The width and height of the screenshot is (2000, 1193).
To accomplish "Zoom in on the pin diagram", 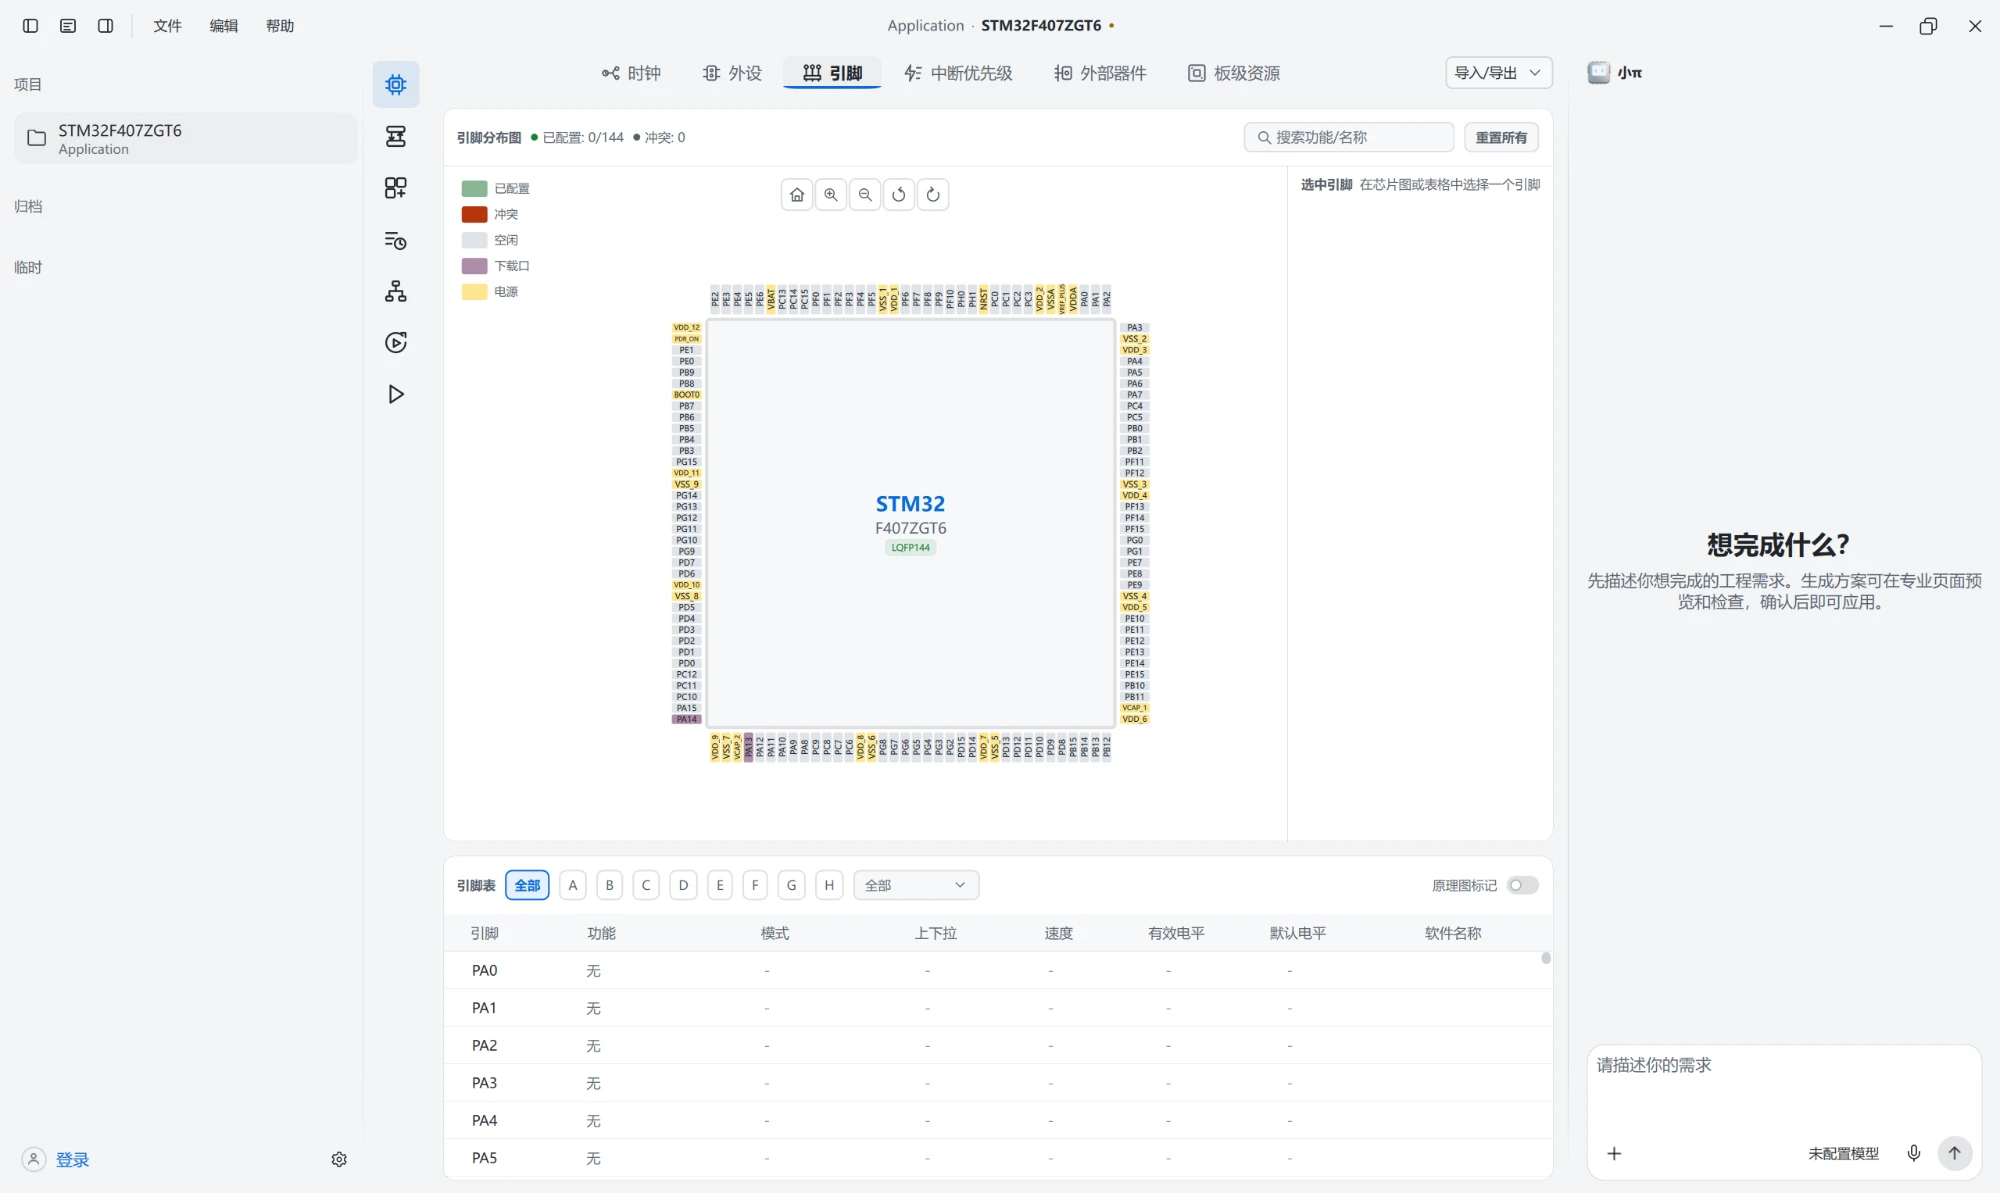I will coord(831,195).
